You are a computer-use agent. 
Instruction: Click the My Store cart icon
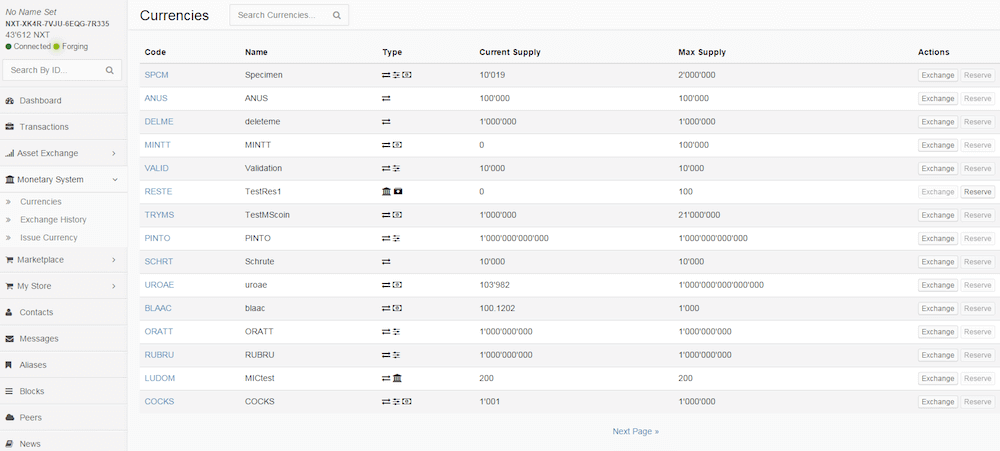10,286
